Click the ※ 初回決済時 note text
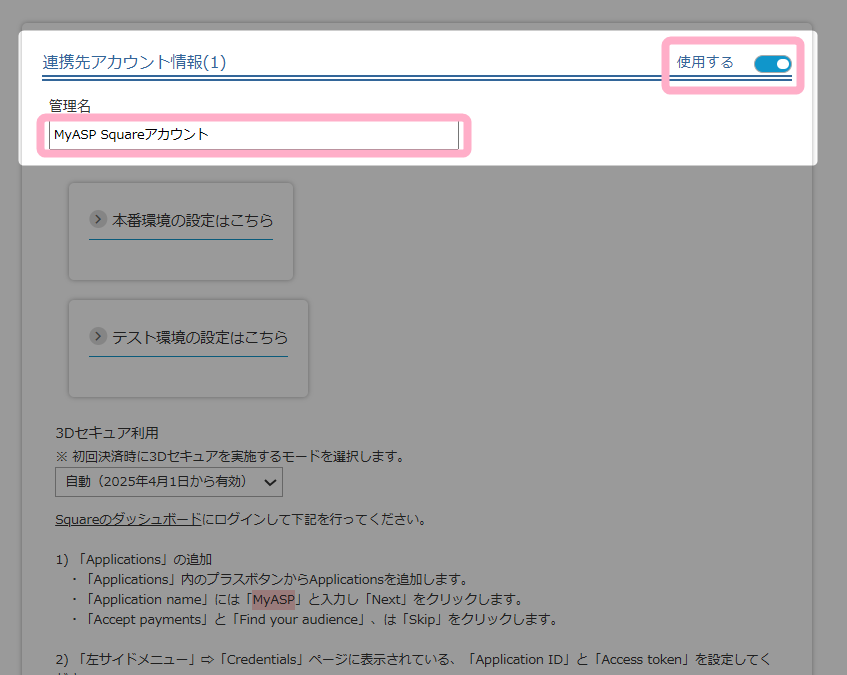Viewport: 847px width, 675px height. coord(230,456)
